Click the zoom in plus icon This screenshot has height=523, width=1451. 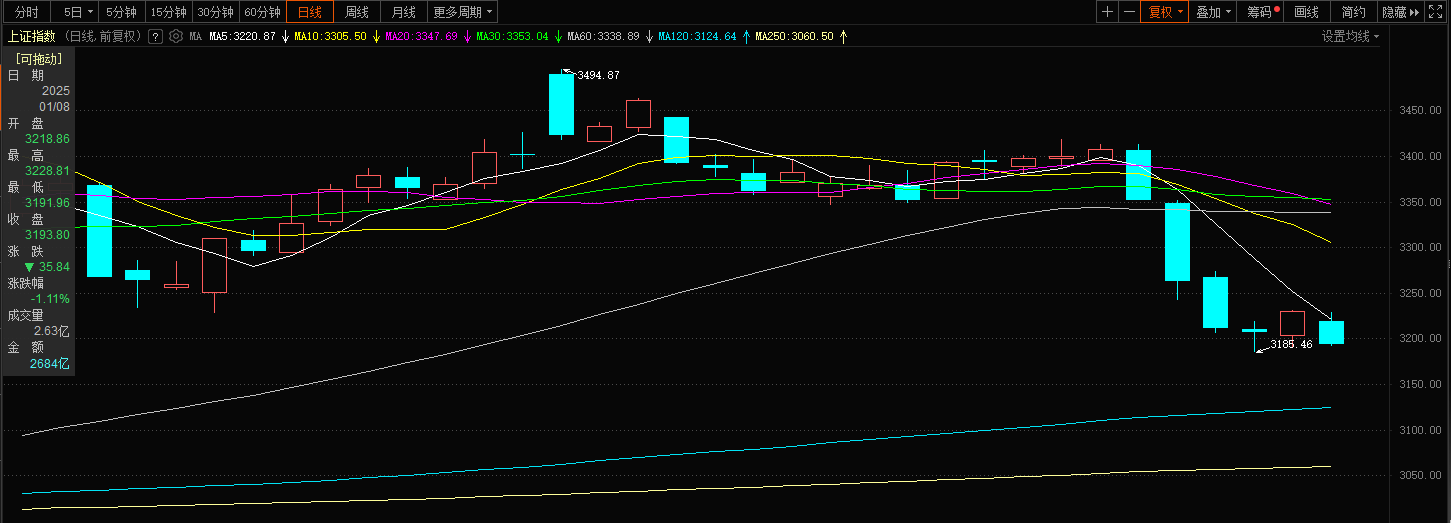1107,12
